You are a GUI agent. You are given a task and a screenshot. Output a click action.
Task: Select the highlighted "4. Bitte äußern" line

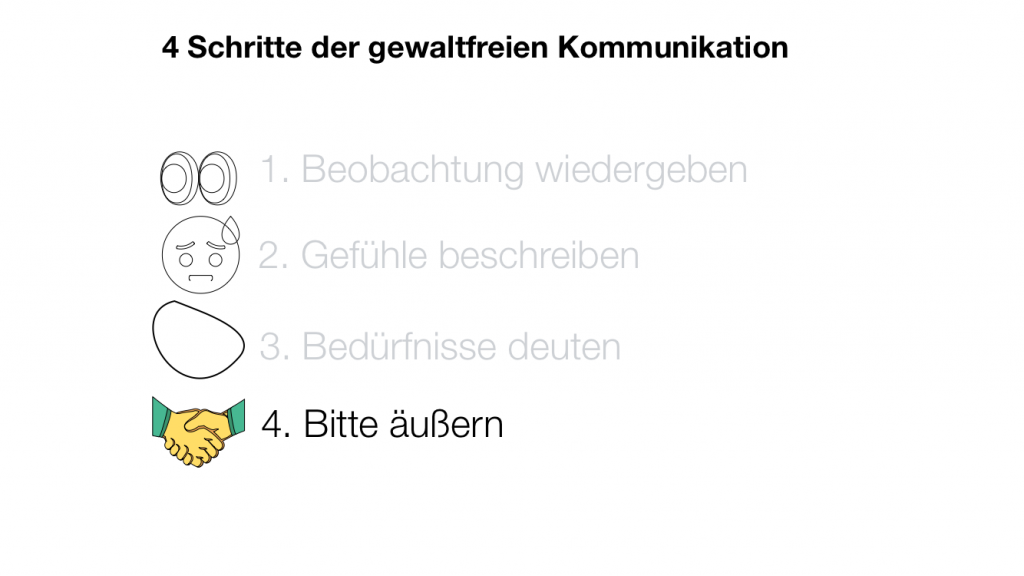[x=382, y=424]
